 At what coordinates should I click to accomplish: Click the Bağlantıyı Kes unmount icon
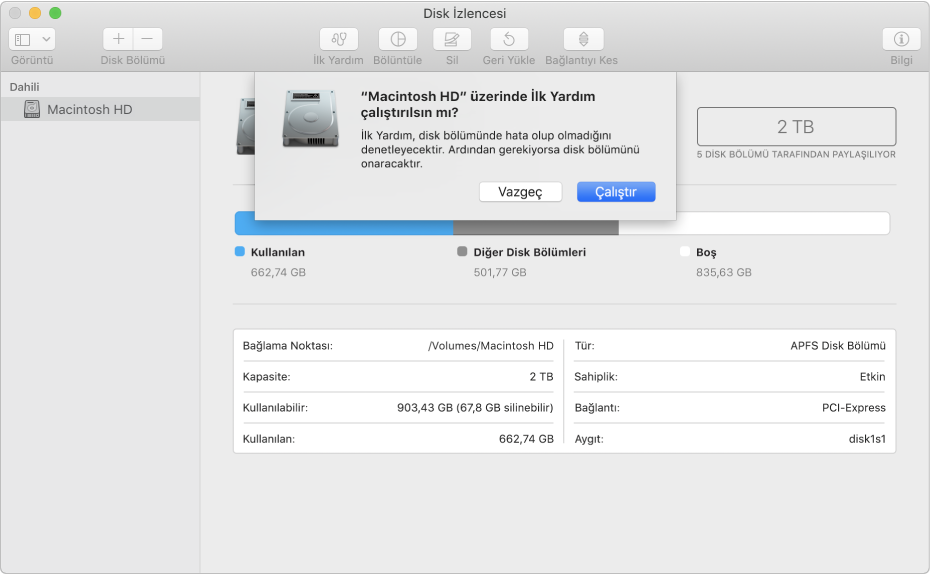click(x=583, y=39)
